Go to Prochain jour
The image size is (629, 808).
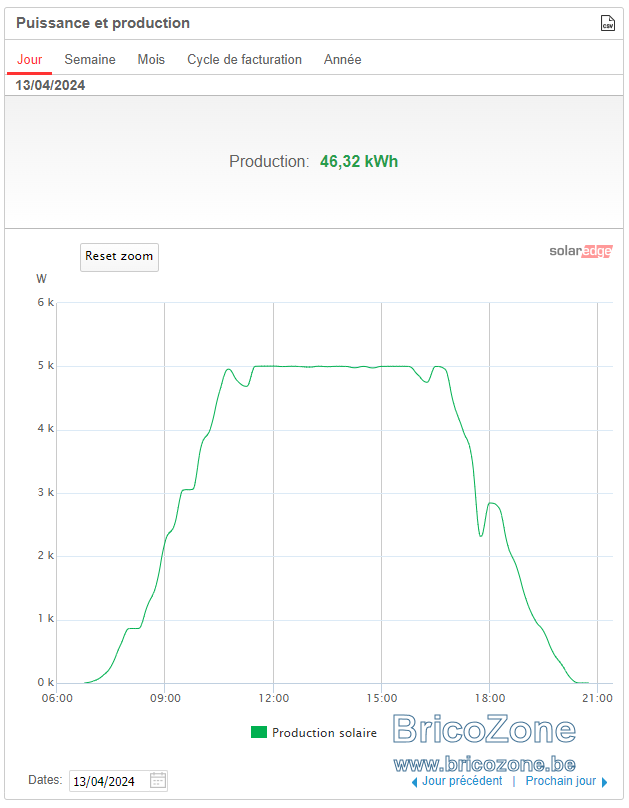(560, 781)
